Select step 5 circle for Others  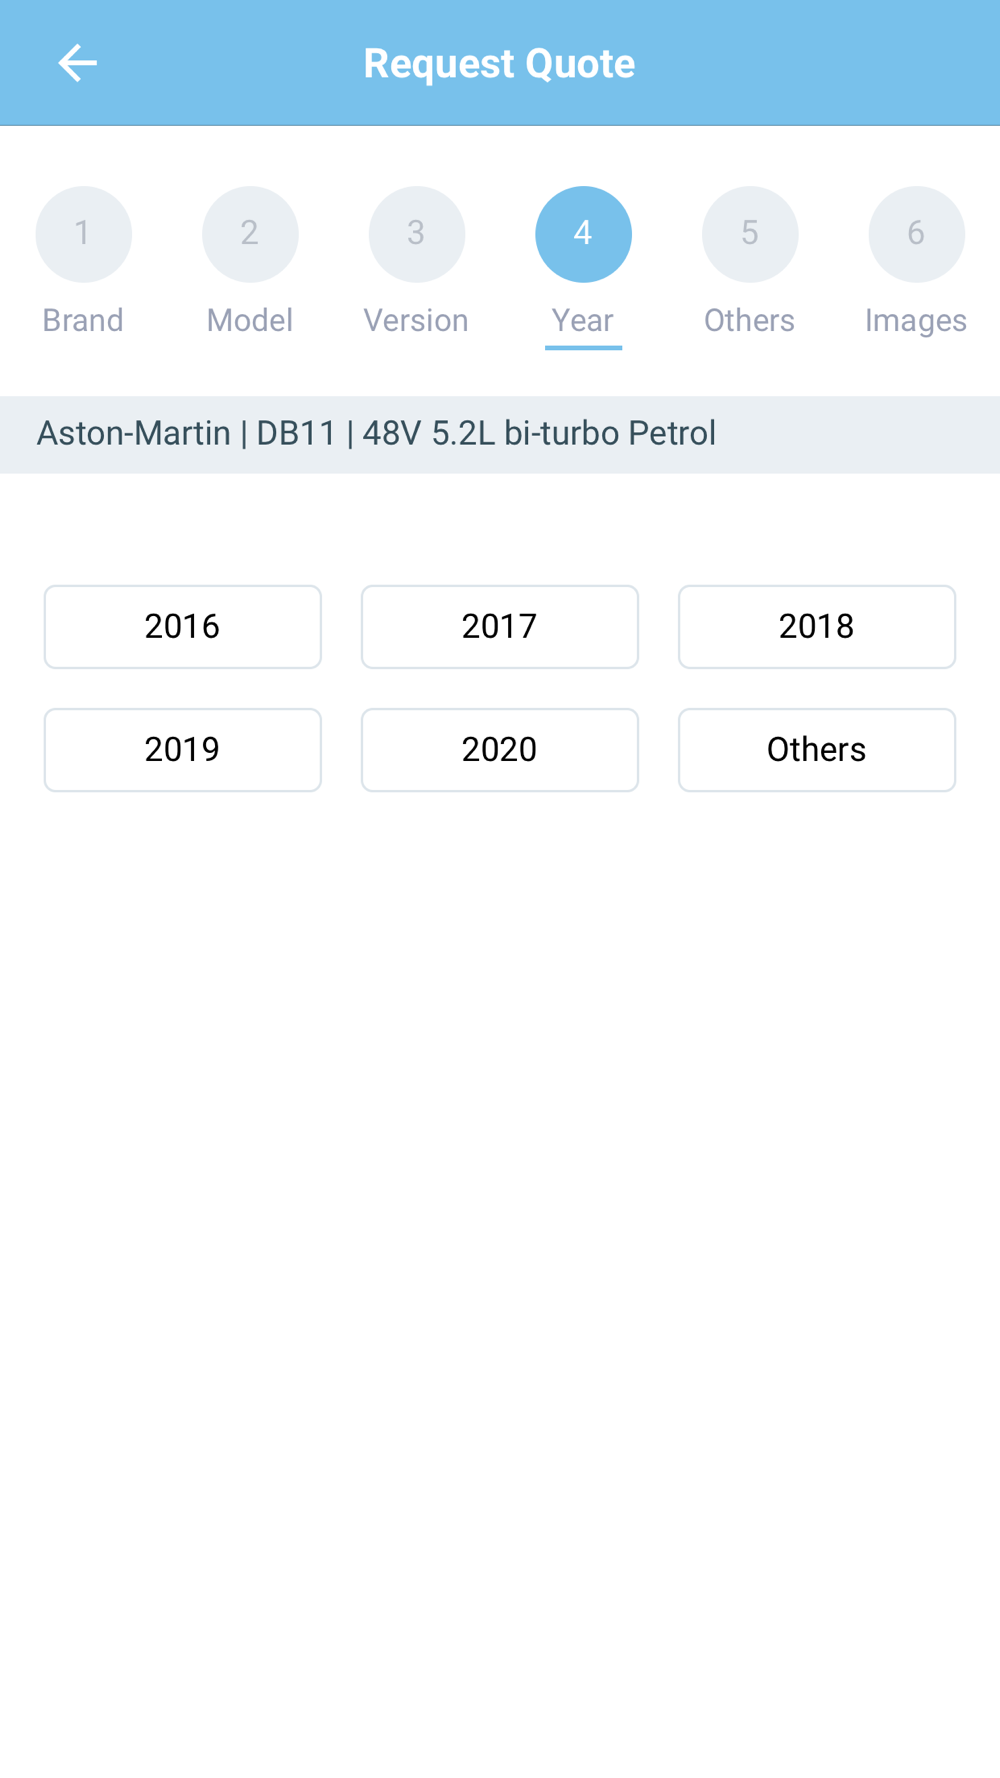tap(750, 234)
